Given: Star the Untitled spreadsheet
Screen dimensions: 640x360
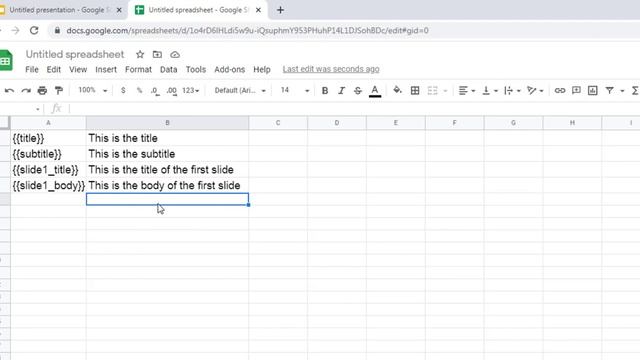Looking at the screenshot, I should coord(140,54).
